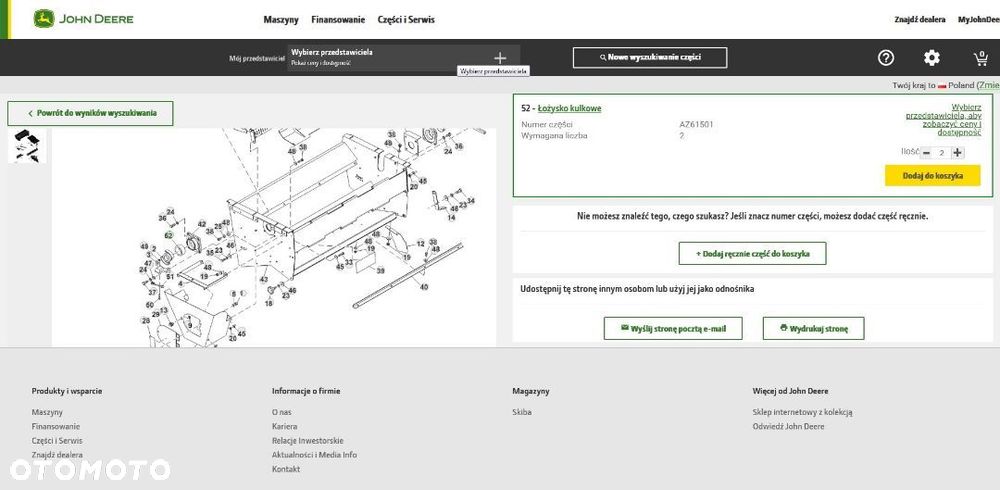Click the Zmień country link
Screen dimensions: 1000x490
pyautogui.click(x=989, y=85)
